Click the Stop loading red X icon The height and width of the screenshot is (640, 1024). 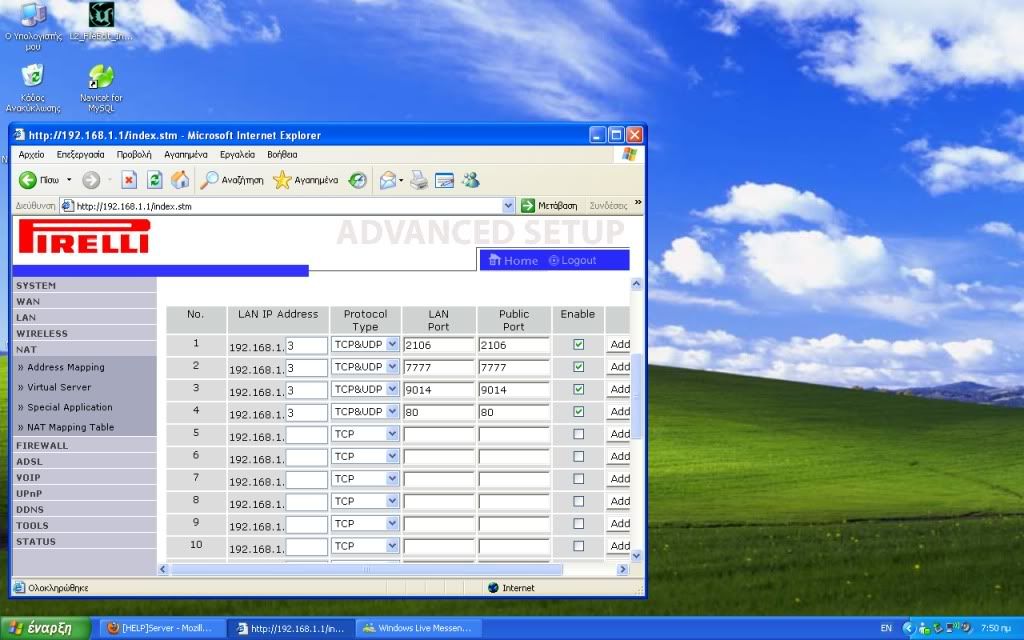pyautogui.click(x=129, y=180)
